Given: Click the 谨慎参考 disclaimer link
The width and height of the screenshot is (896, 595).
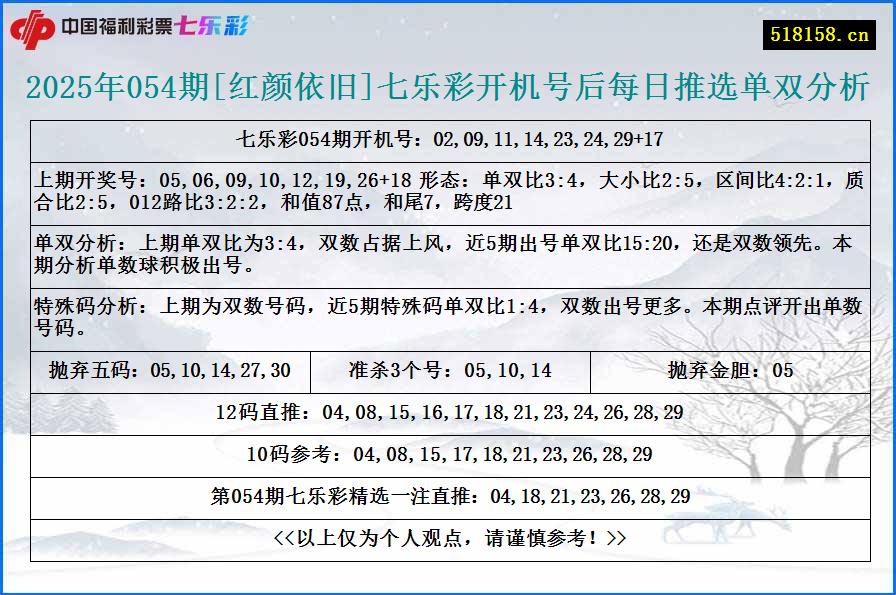Looking at the screenshot, I should (447, 535).
